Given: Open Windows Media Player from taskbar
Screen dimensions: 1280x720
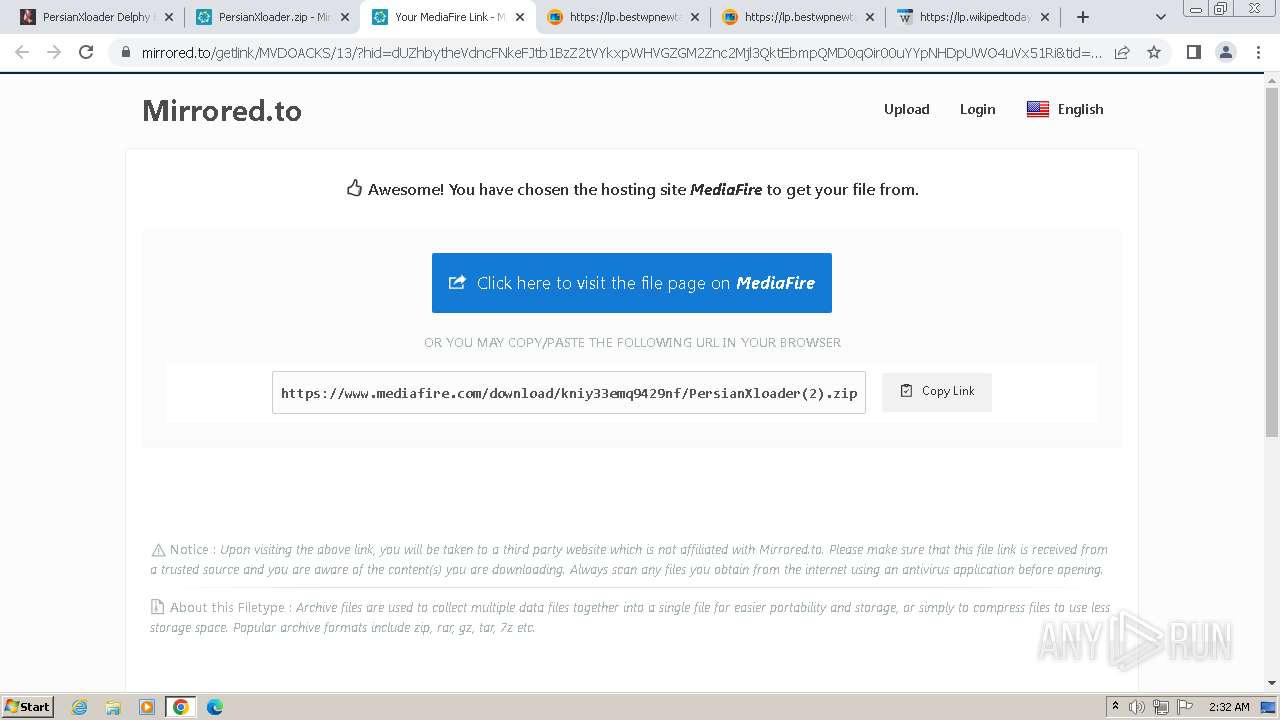Looking at the screenshot, I should tap(147, 707).
